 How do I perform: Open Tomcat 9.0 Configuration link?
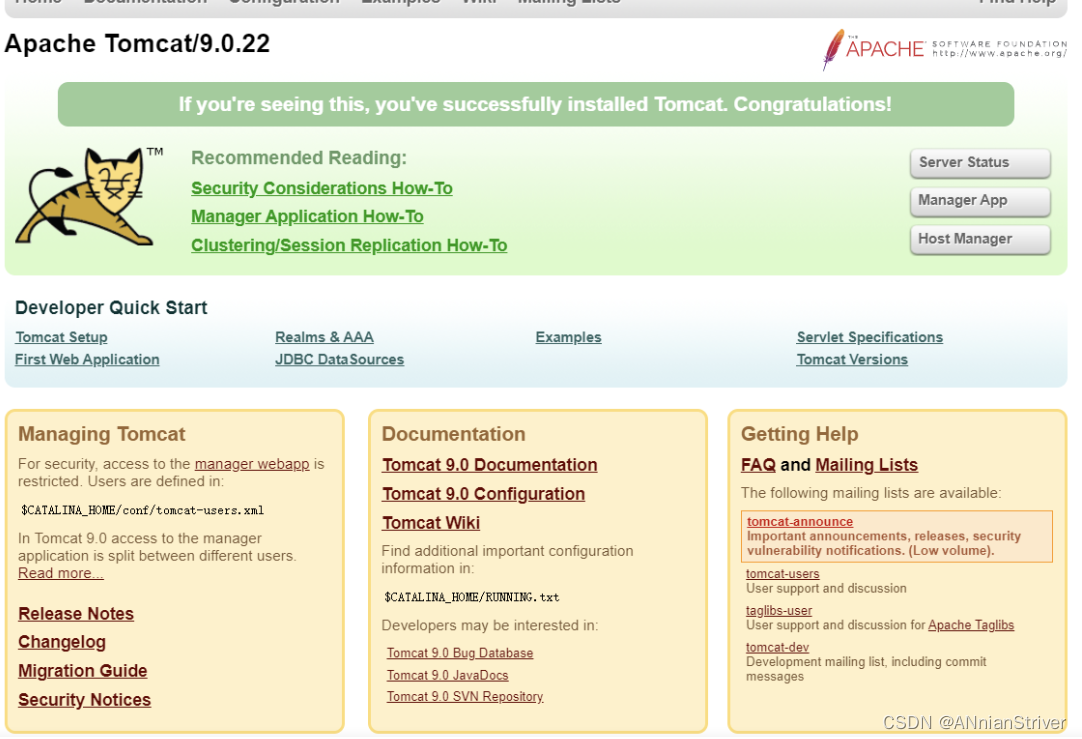point(484,494)
